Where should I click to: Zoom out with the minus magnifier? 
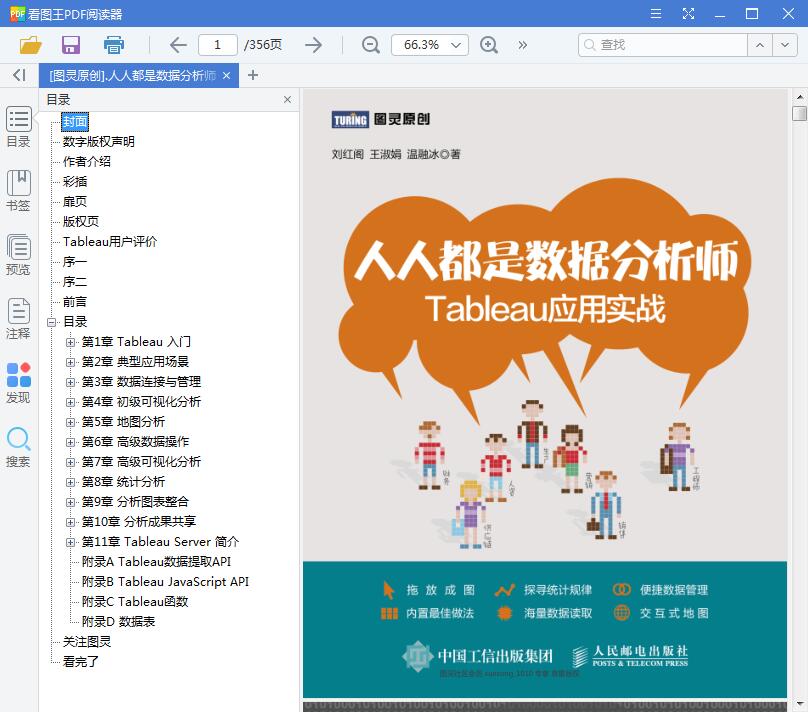[x=371, y=45]
